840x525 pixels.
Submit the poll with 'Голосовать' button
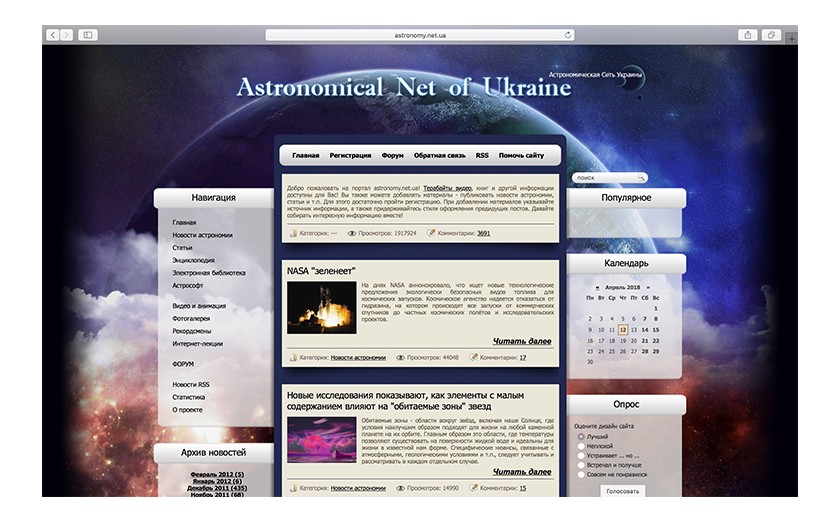(622, 491)
